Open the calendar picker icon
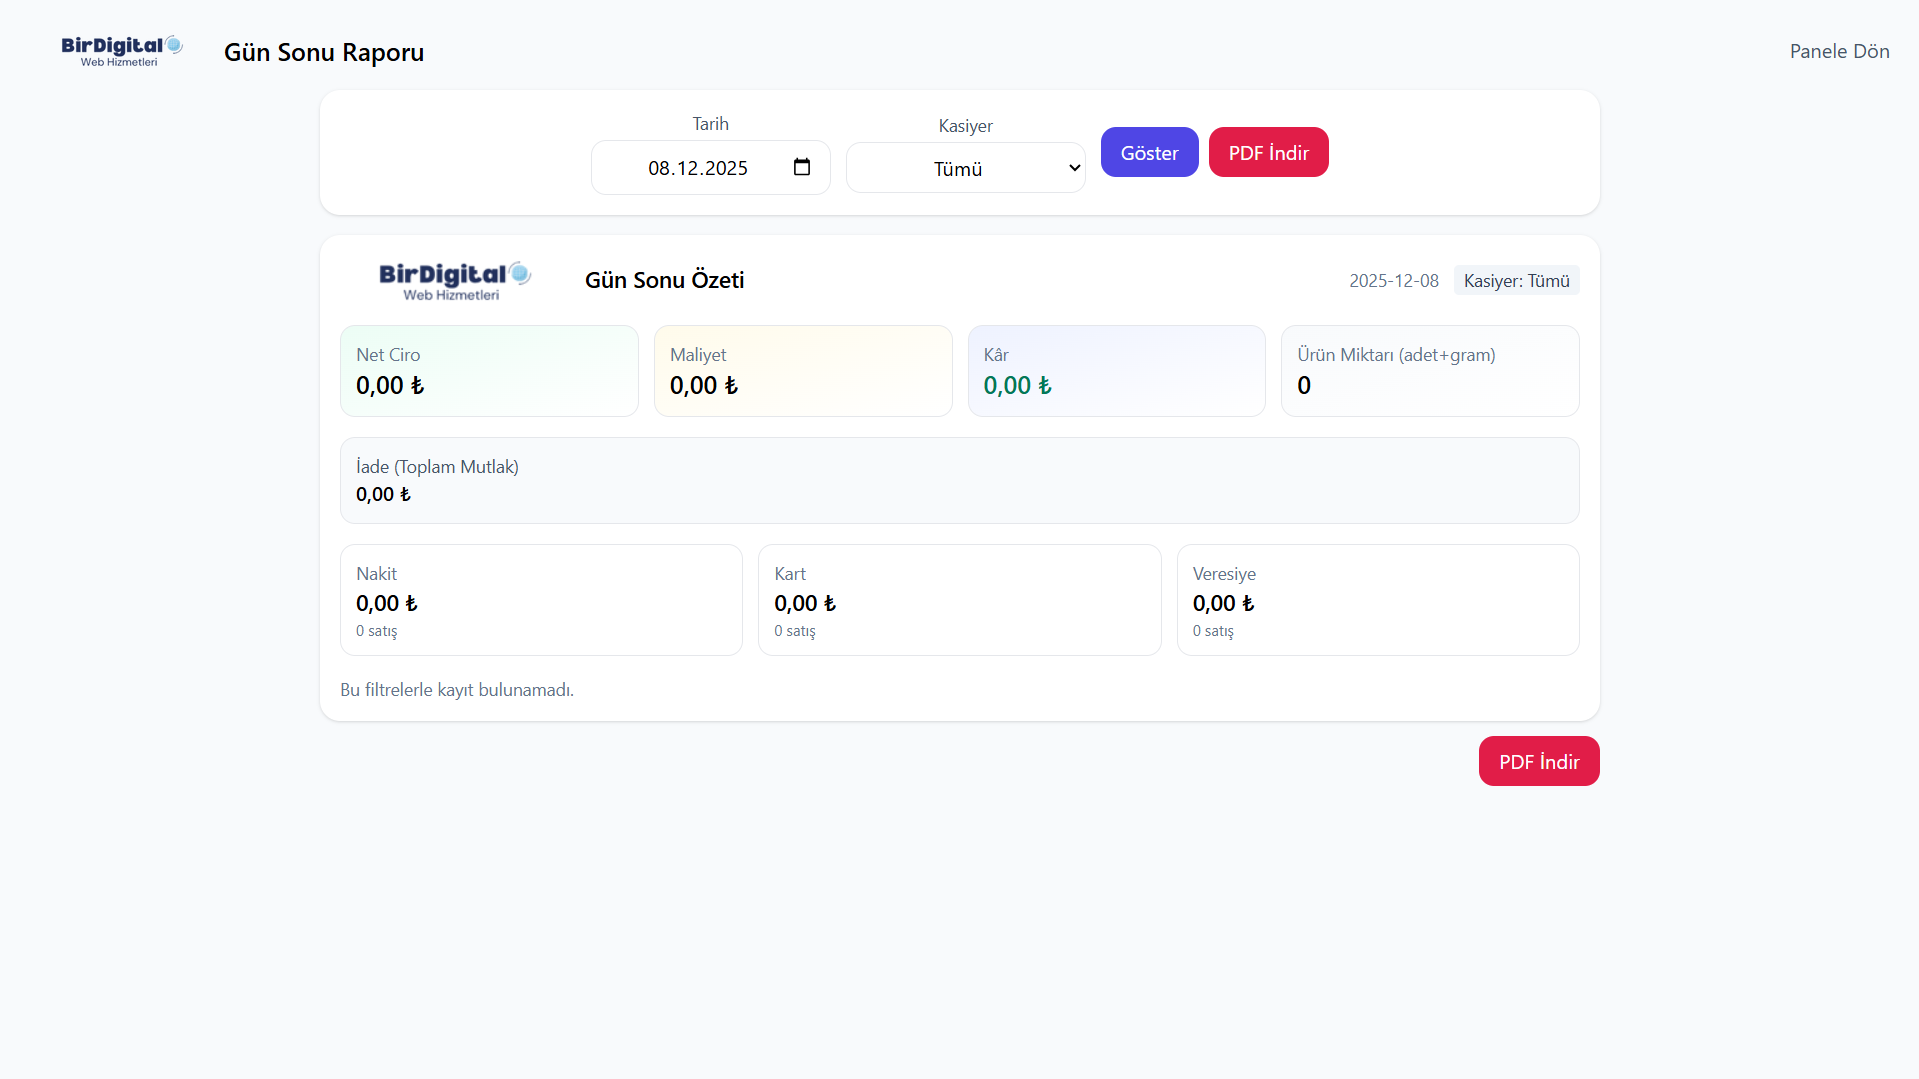This screenshot has height=1079, width=1919. coord(801,167)
